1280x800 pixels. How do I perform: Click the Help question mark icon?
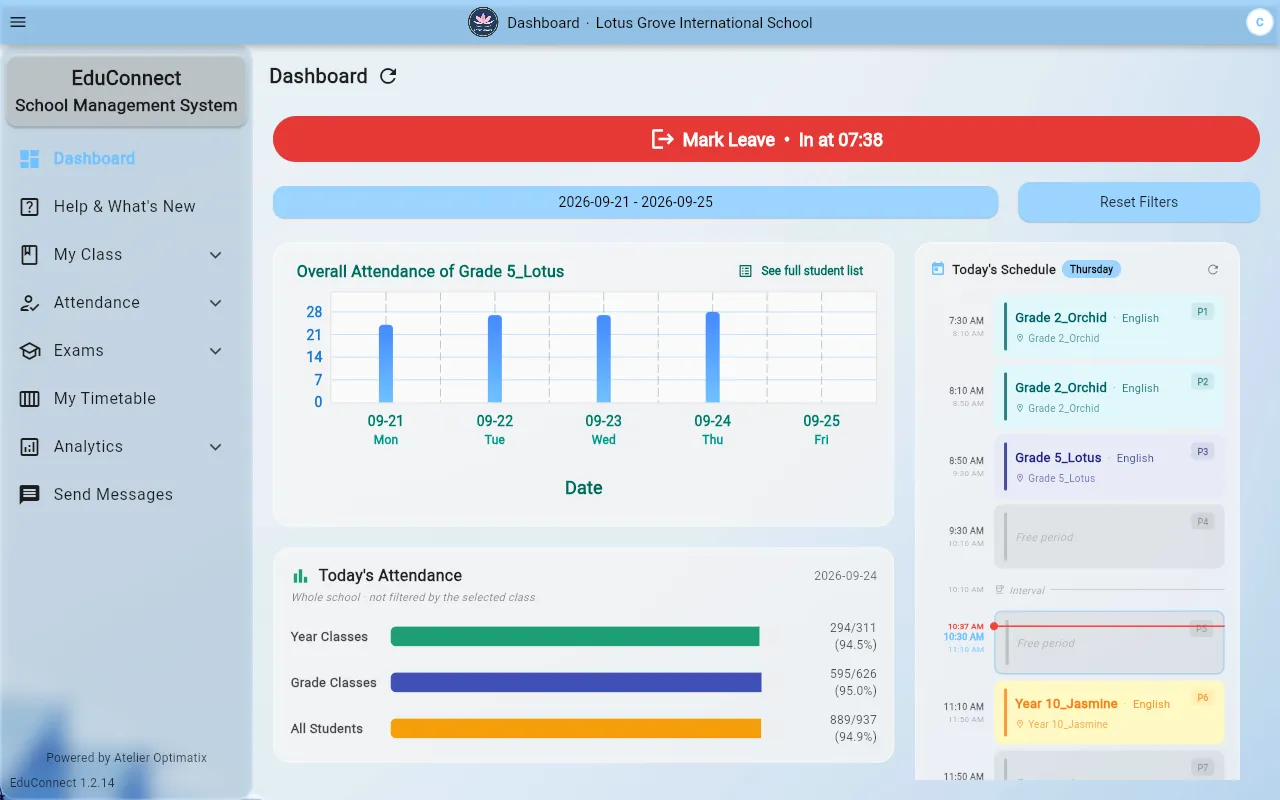pyautogui.click(x=30, y=206)
